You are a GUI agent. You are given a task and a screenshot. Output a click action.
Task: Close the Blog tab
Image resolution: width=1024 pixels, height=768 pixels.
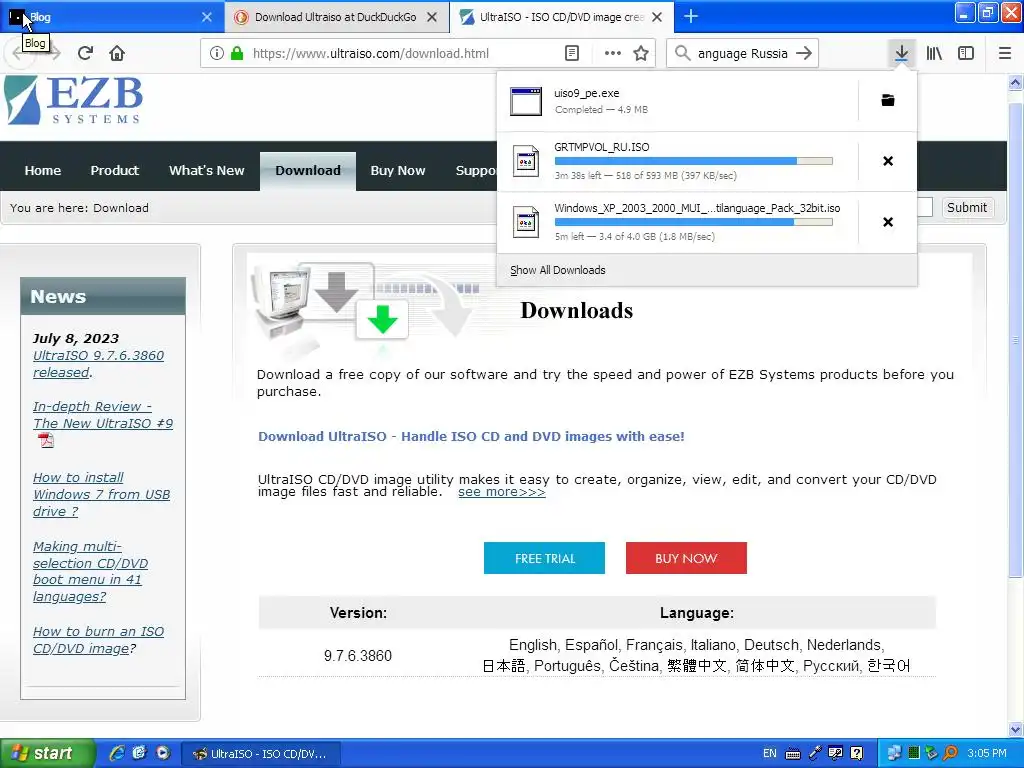[x=206, y=17]
